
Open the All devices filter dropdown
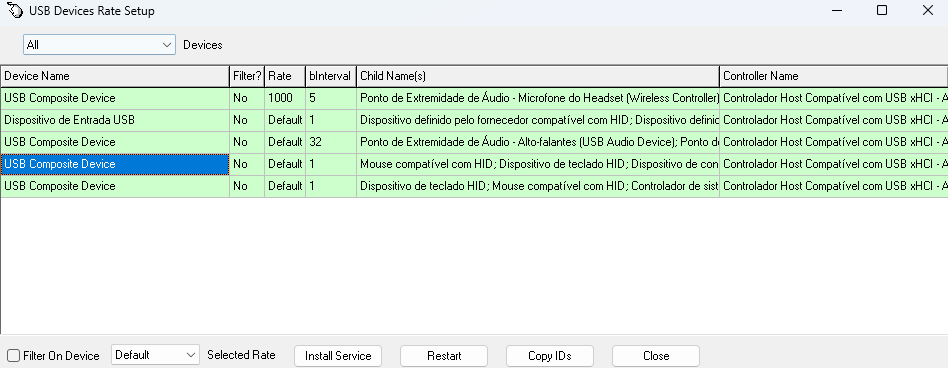(x=99, y=45)
